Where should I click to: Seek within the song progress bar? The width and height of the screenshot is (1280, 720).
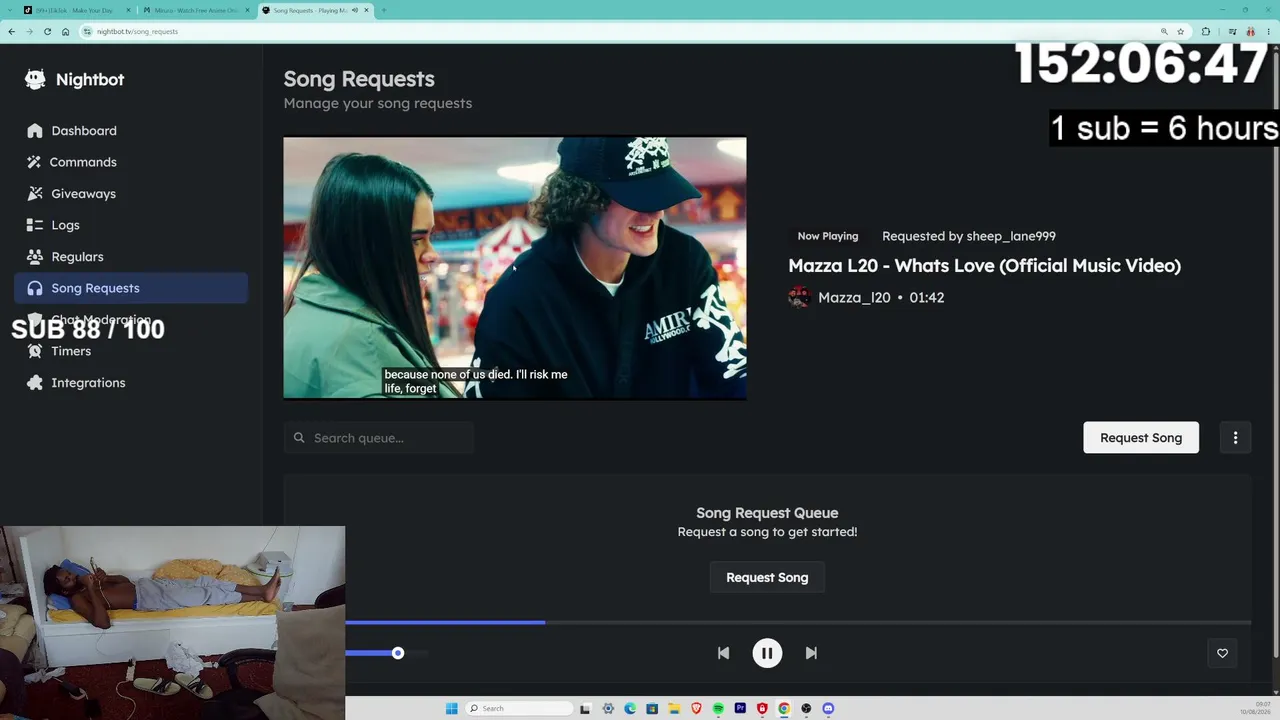pyautogui.click(x=798, y=622)
